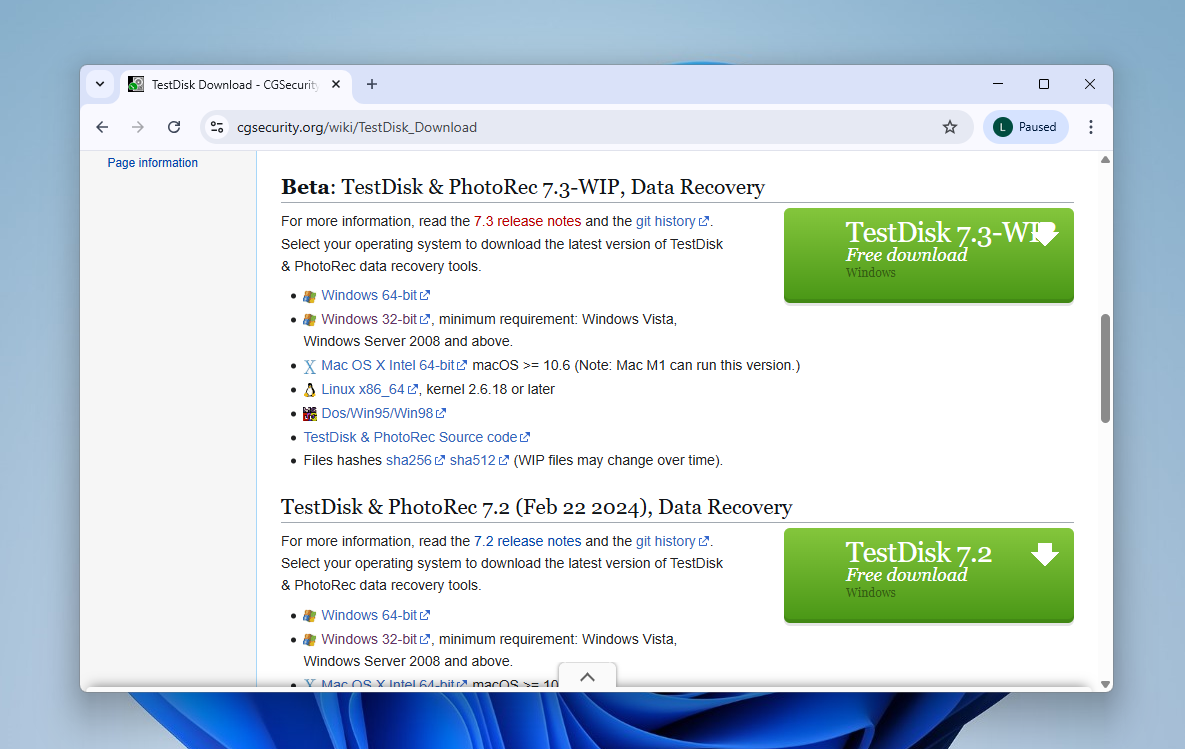Click the Windows flag icon beside 7.3-WIP 32-bit

pyautogui.click(x=310, y=320)
